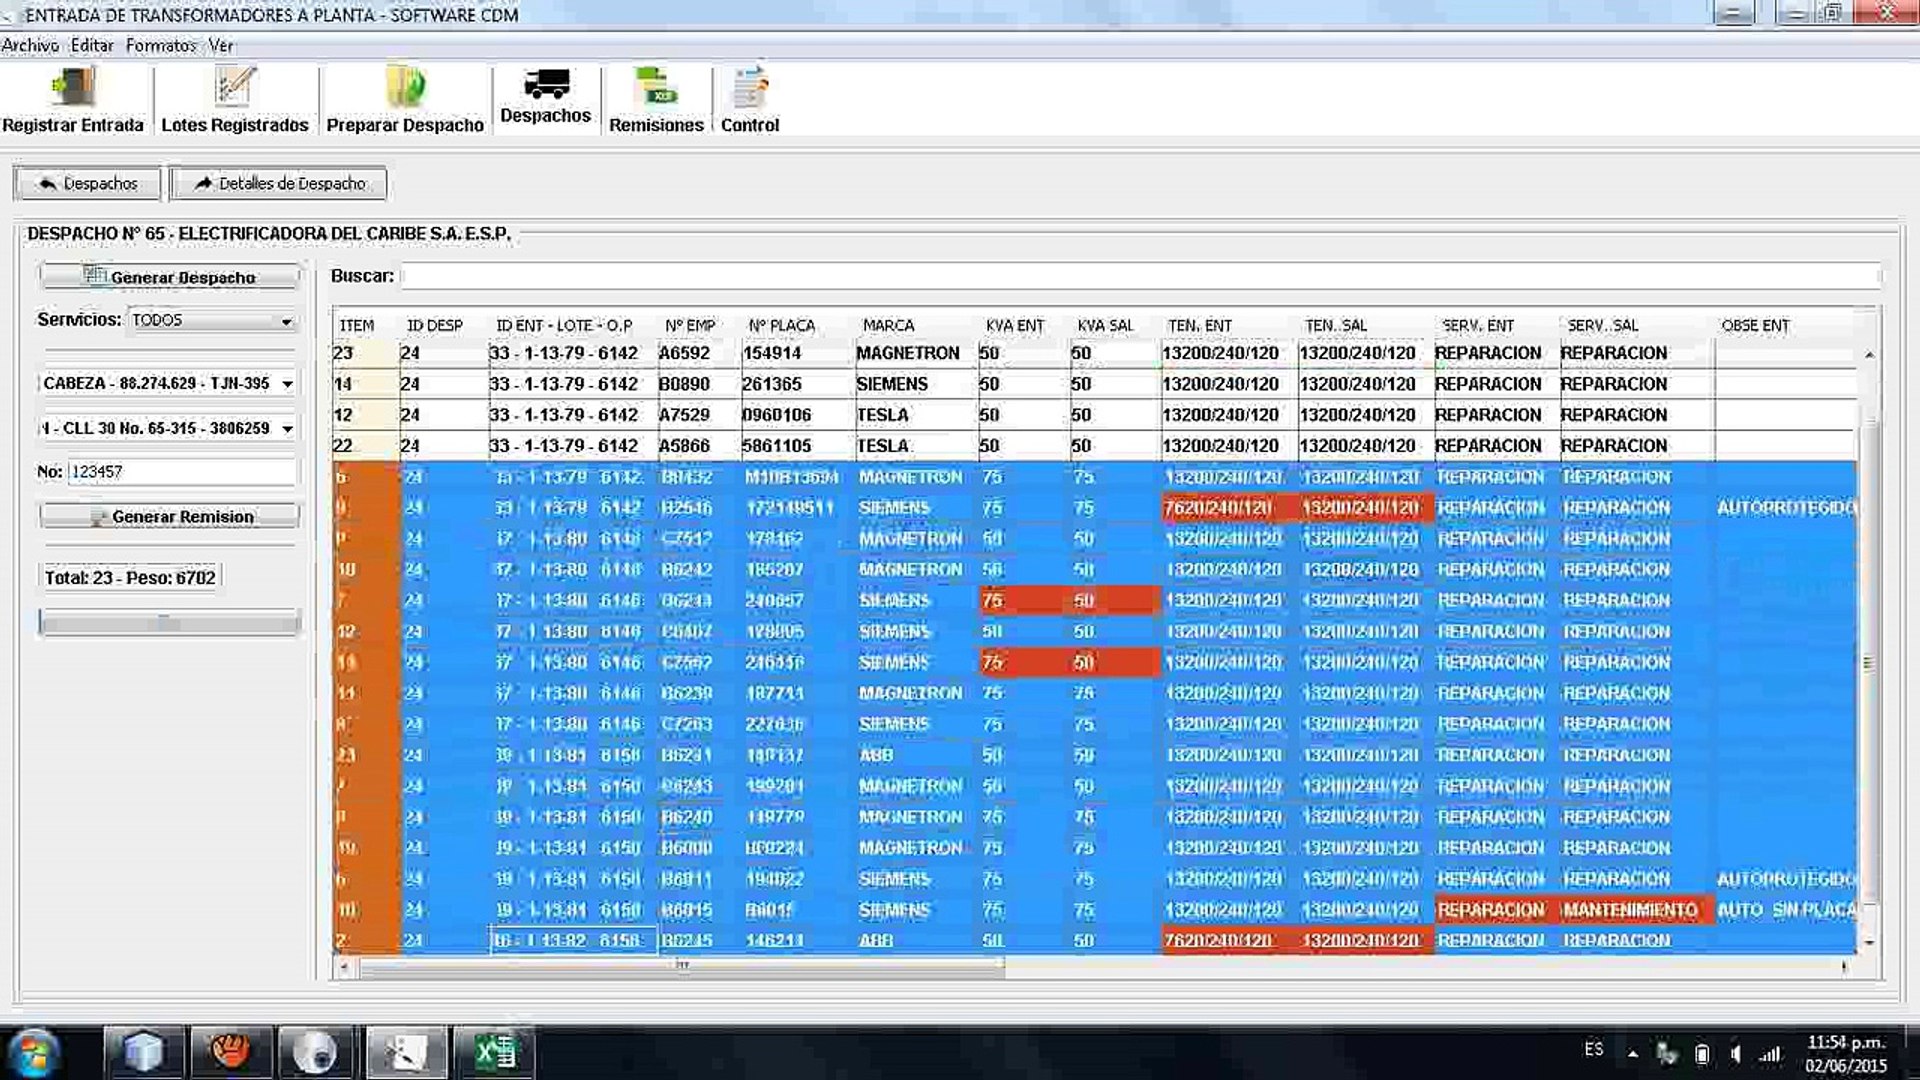Expand the CLL 30 address dropdown
Viewport: 1920px width, 1080px height.
[x=287, y=429]
